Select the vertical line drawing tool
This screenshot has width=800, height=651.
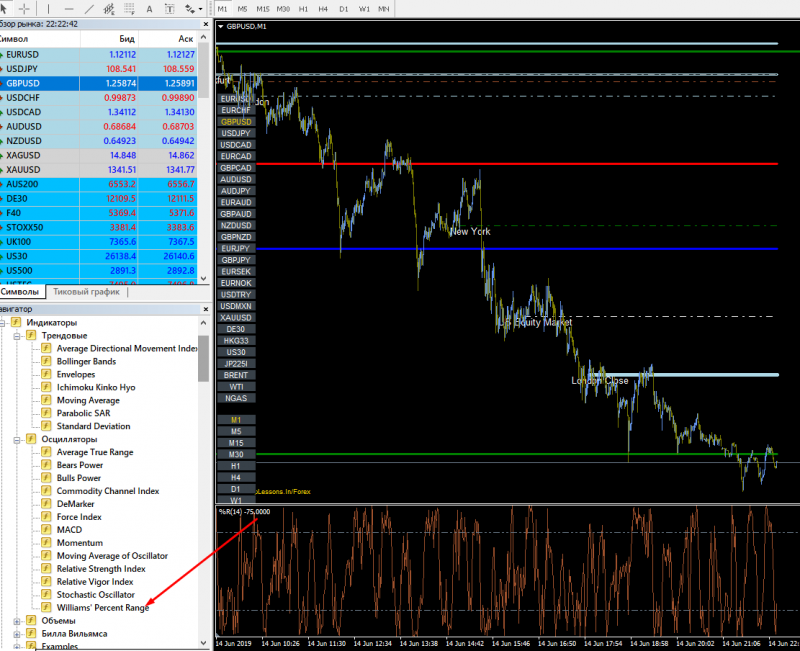click(x=49, y=9)
